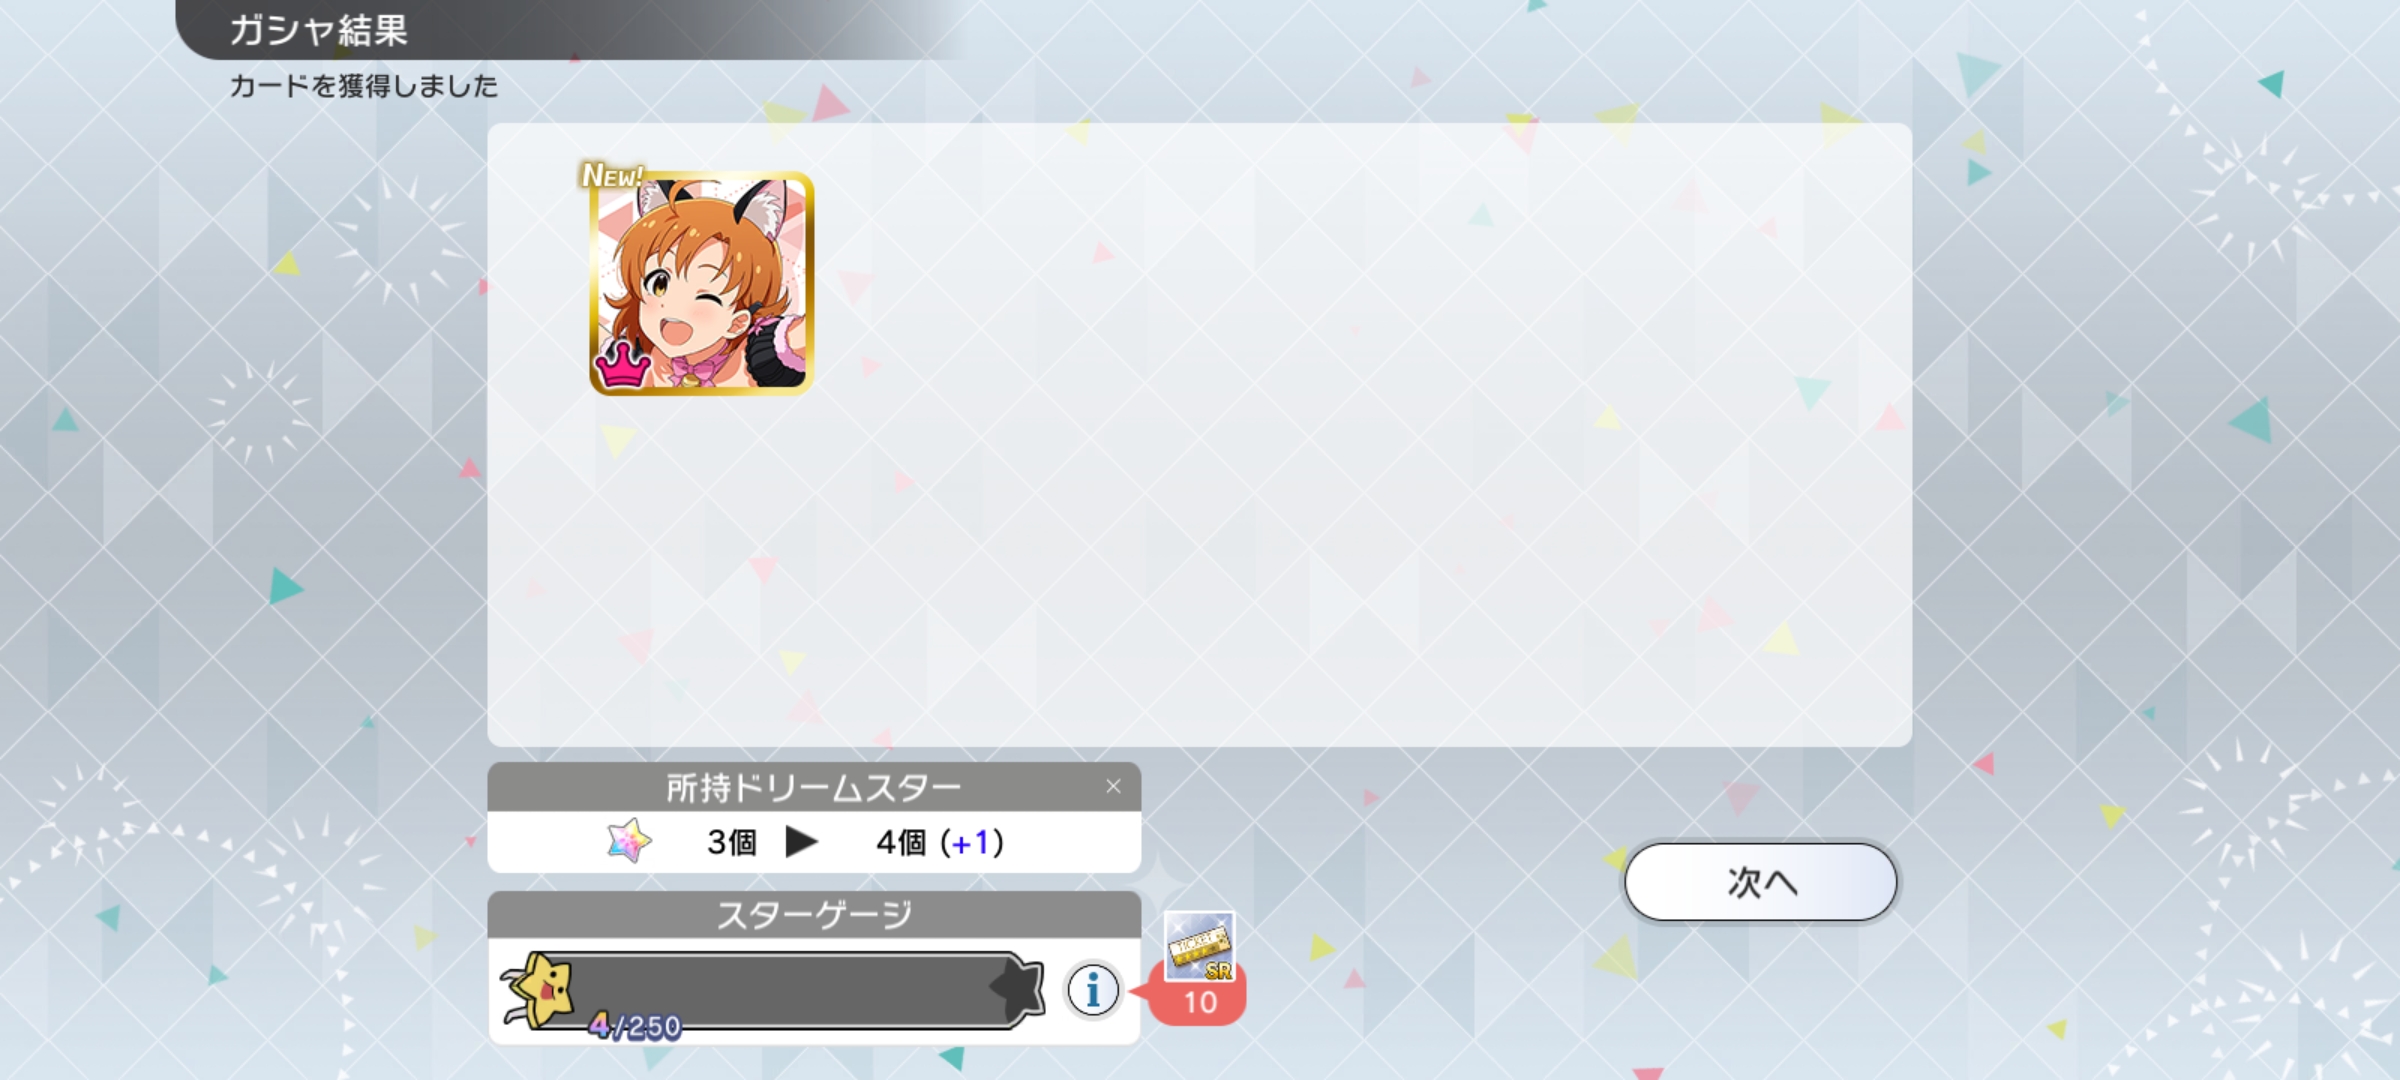Image resolution: width=2400 pixels, height=1080 pixels.
Task: Tap the red 10 reward bubble
Action: point(1198,1000)
